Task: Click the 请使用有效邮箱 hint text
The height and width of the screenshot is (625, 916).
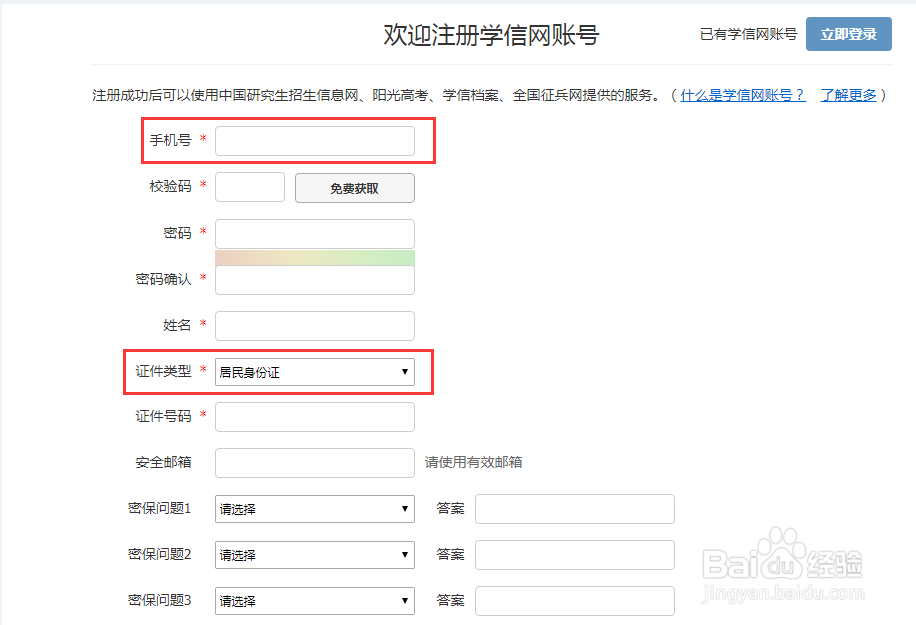Action: pyautogui.click(x=473, y=463)
